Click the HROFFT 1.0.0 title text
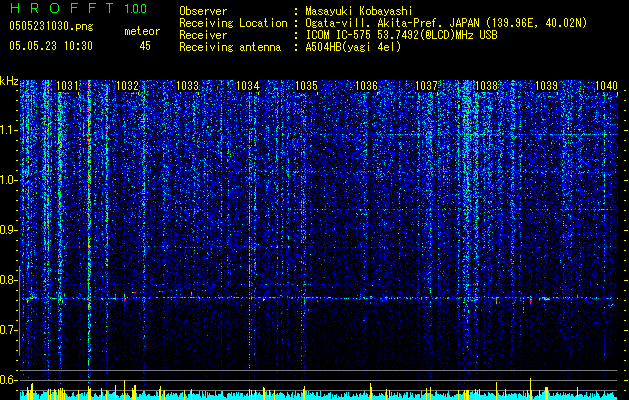Screen dimensions: 629x400 point(78,8)
